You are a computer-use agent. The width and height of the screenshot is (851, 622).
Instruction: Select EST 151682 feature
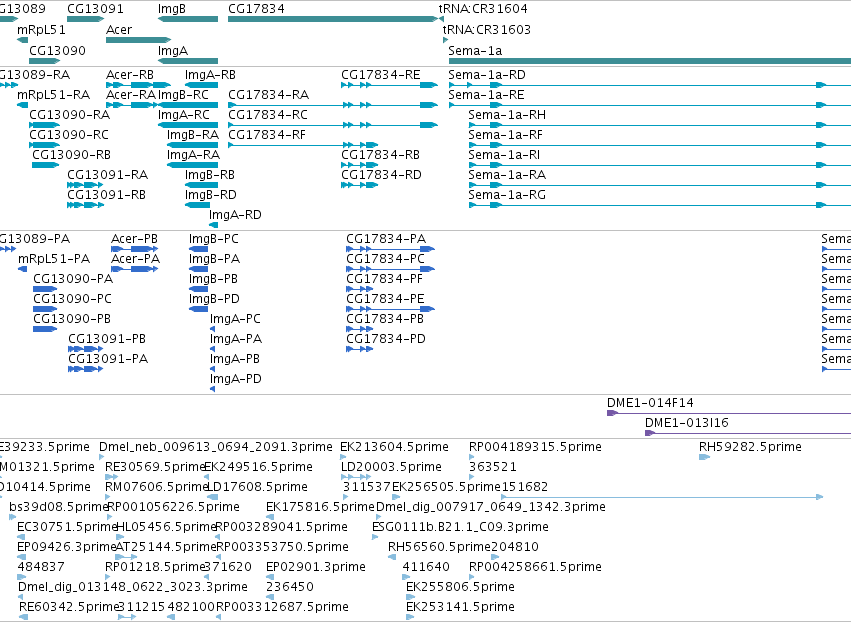tap(662, 497)
